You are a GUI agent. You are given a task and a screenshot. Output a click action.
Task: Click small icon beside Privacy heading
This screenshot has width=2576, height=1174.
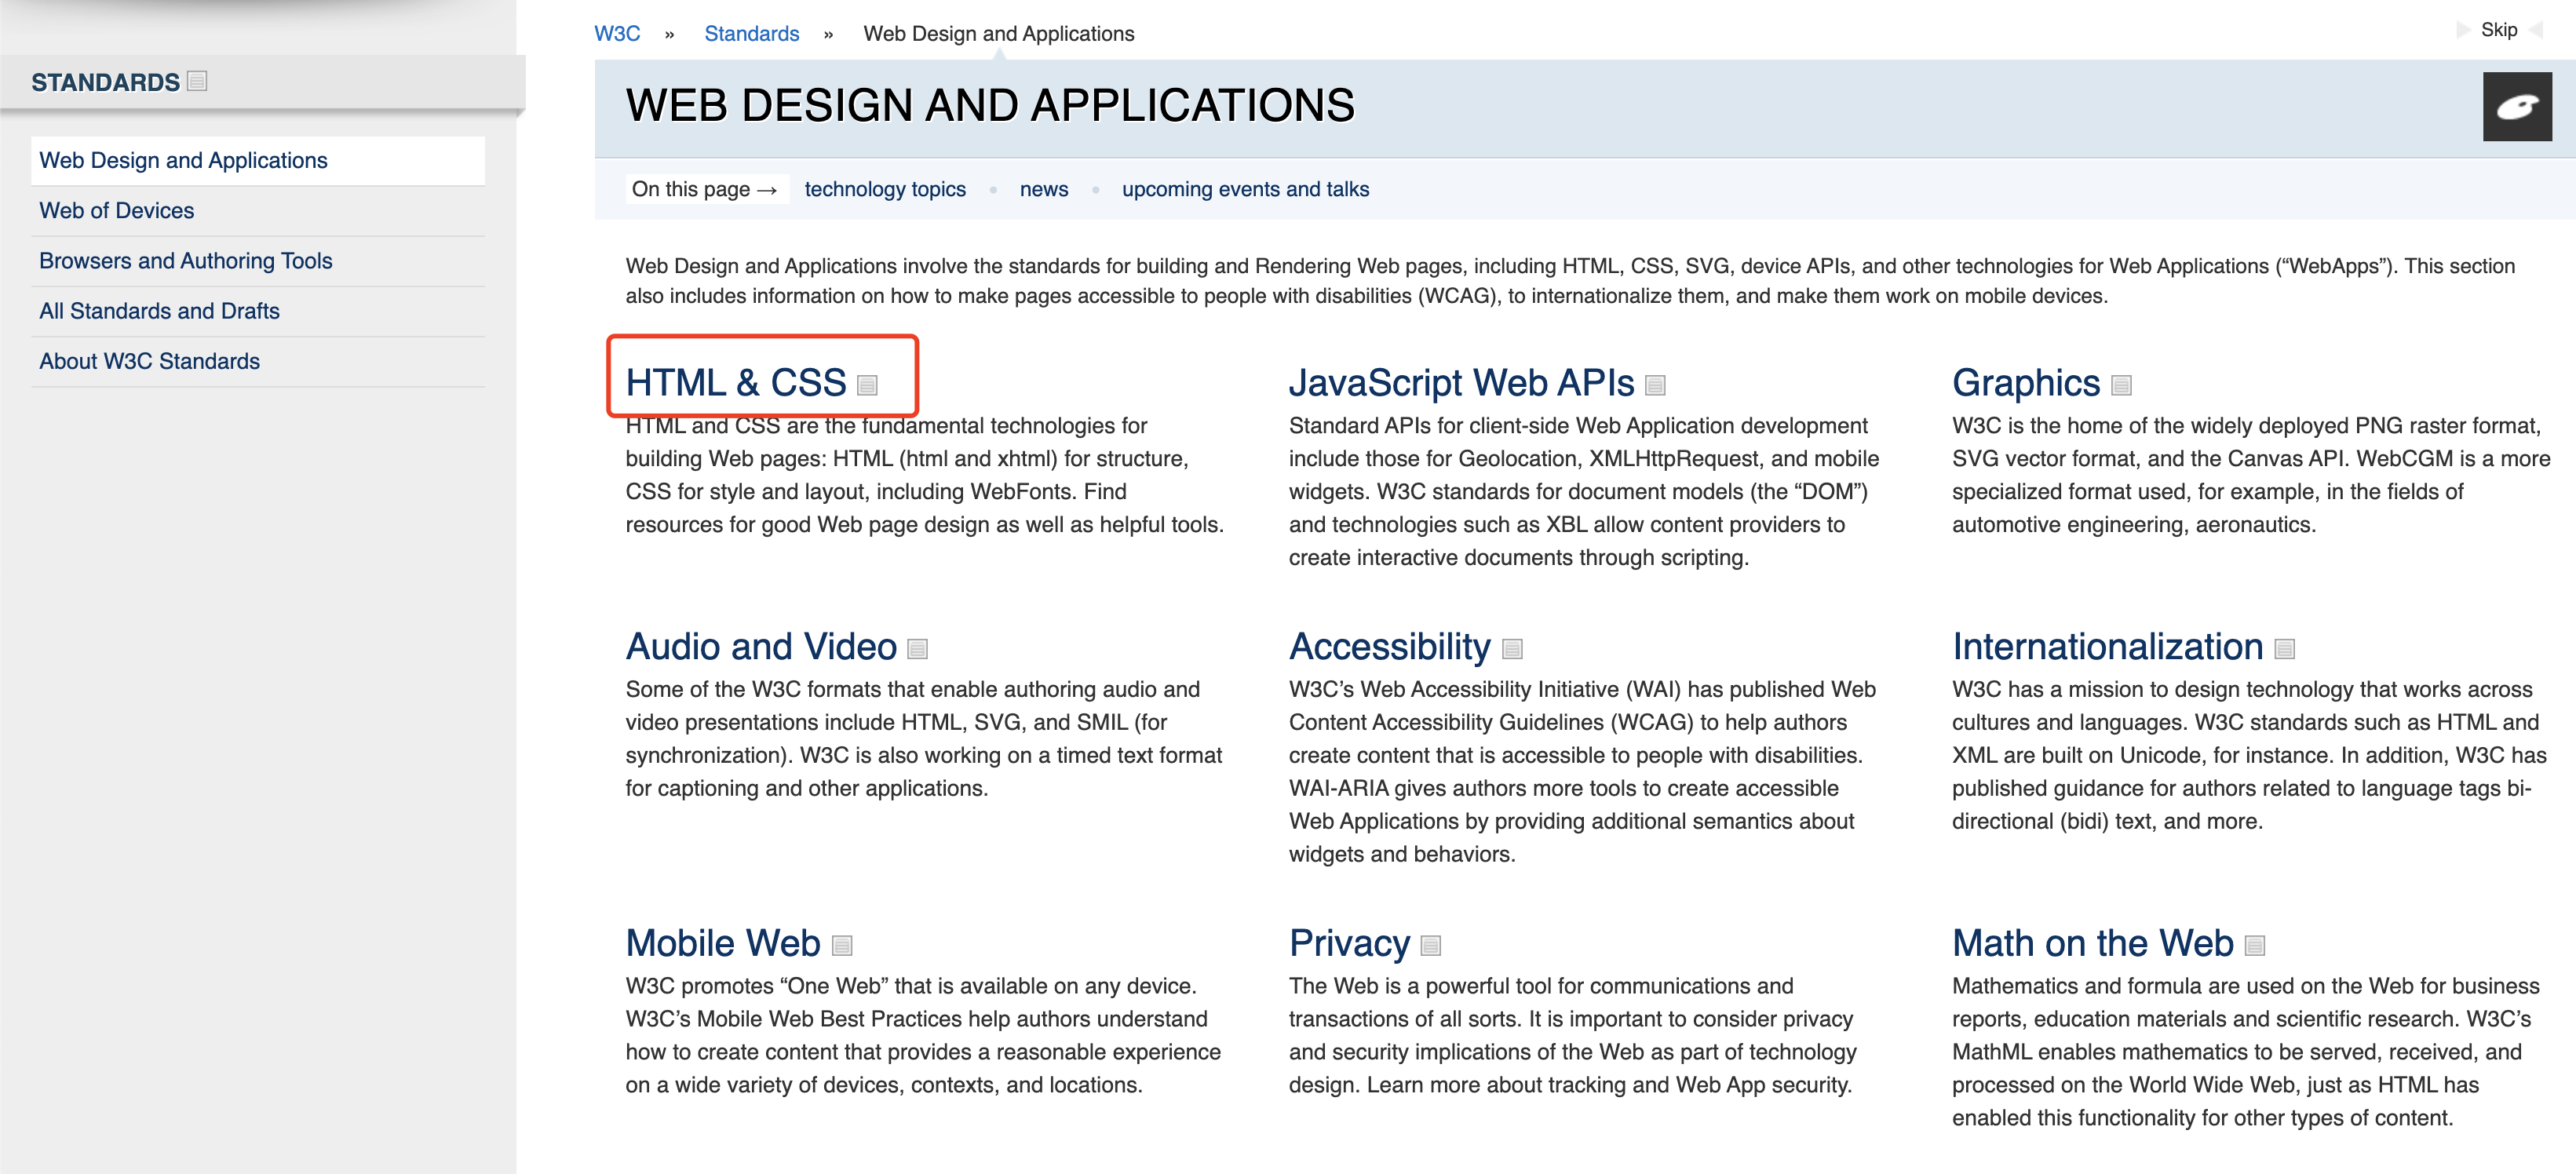click(x=1431, y=946)
